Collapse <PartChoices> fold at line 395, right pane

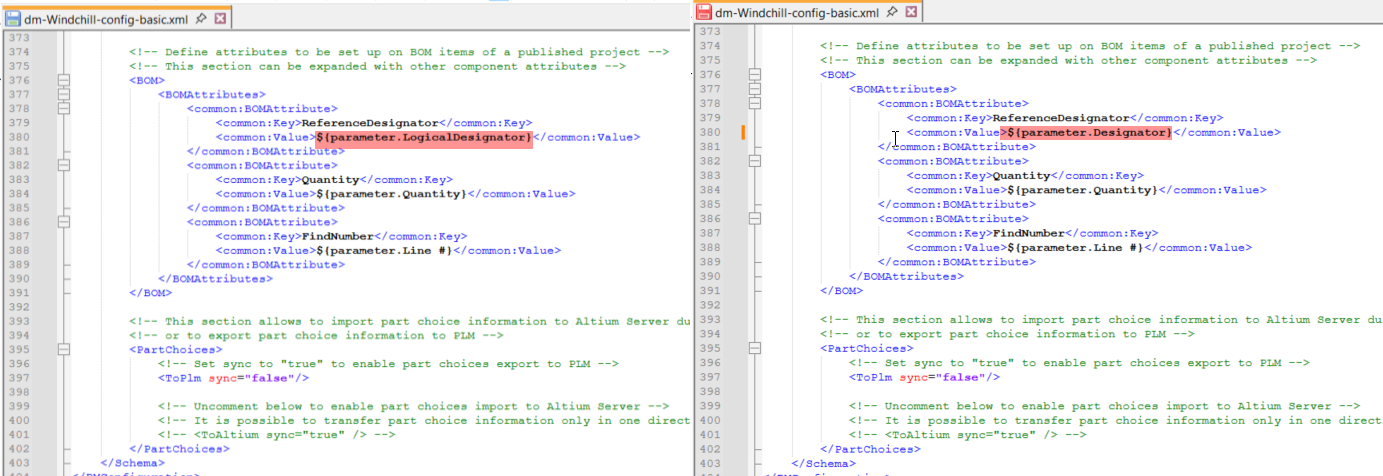pos(755,349)
